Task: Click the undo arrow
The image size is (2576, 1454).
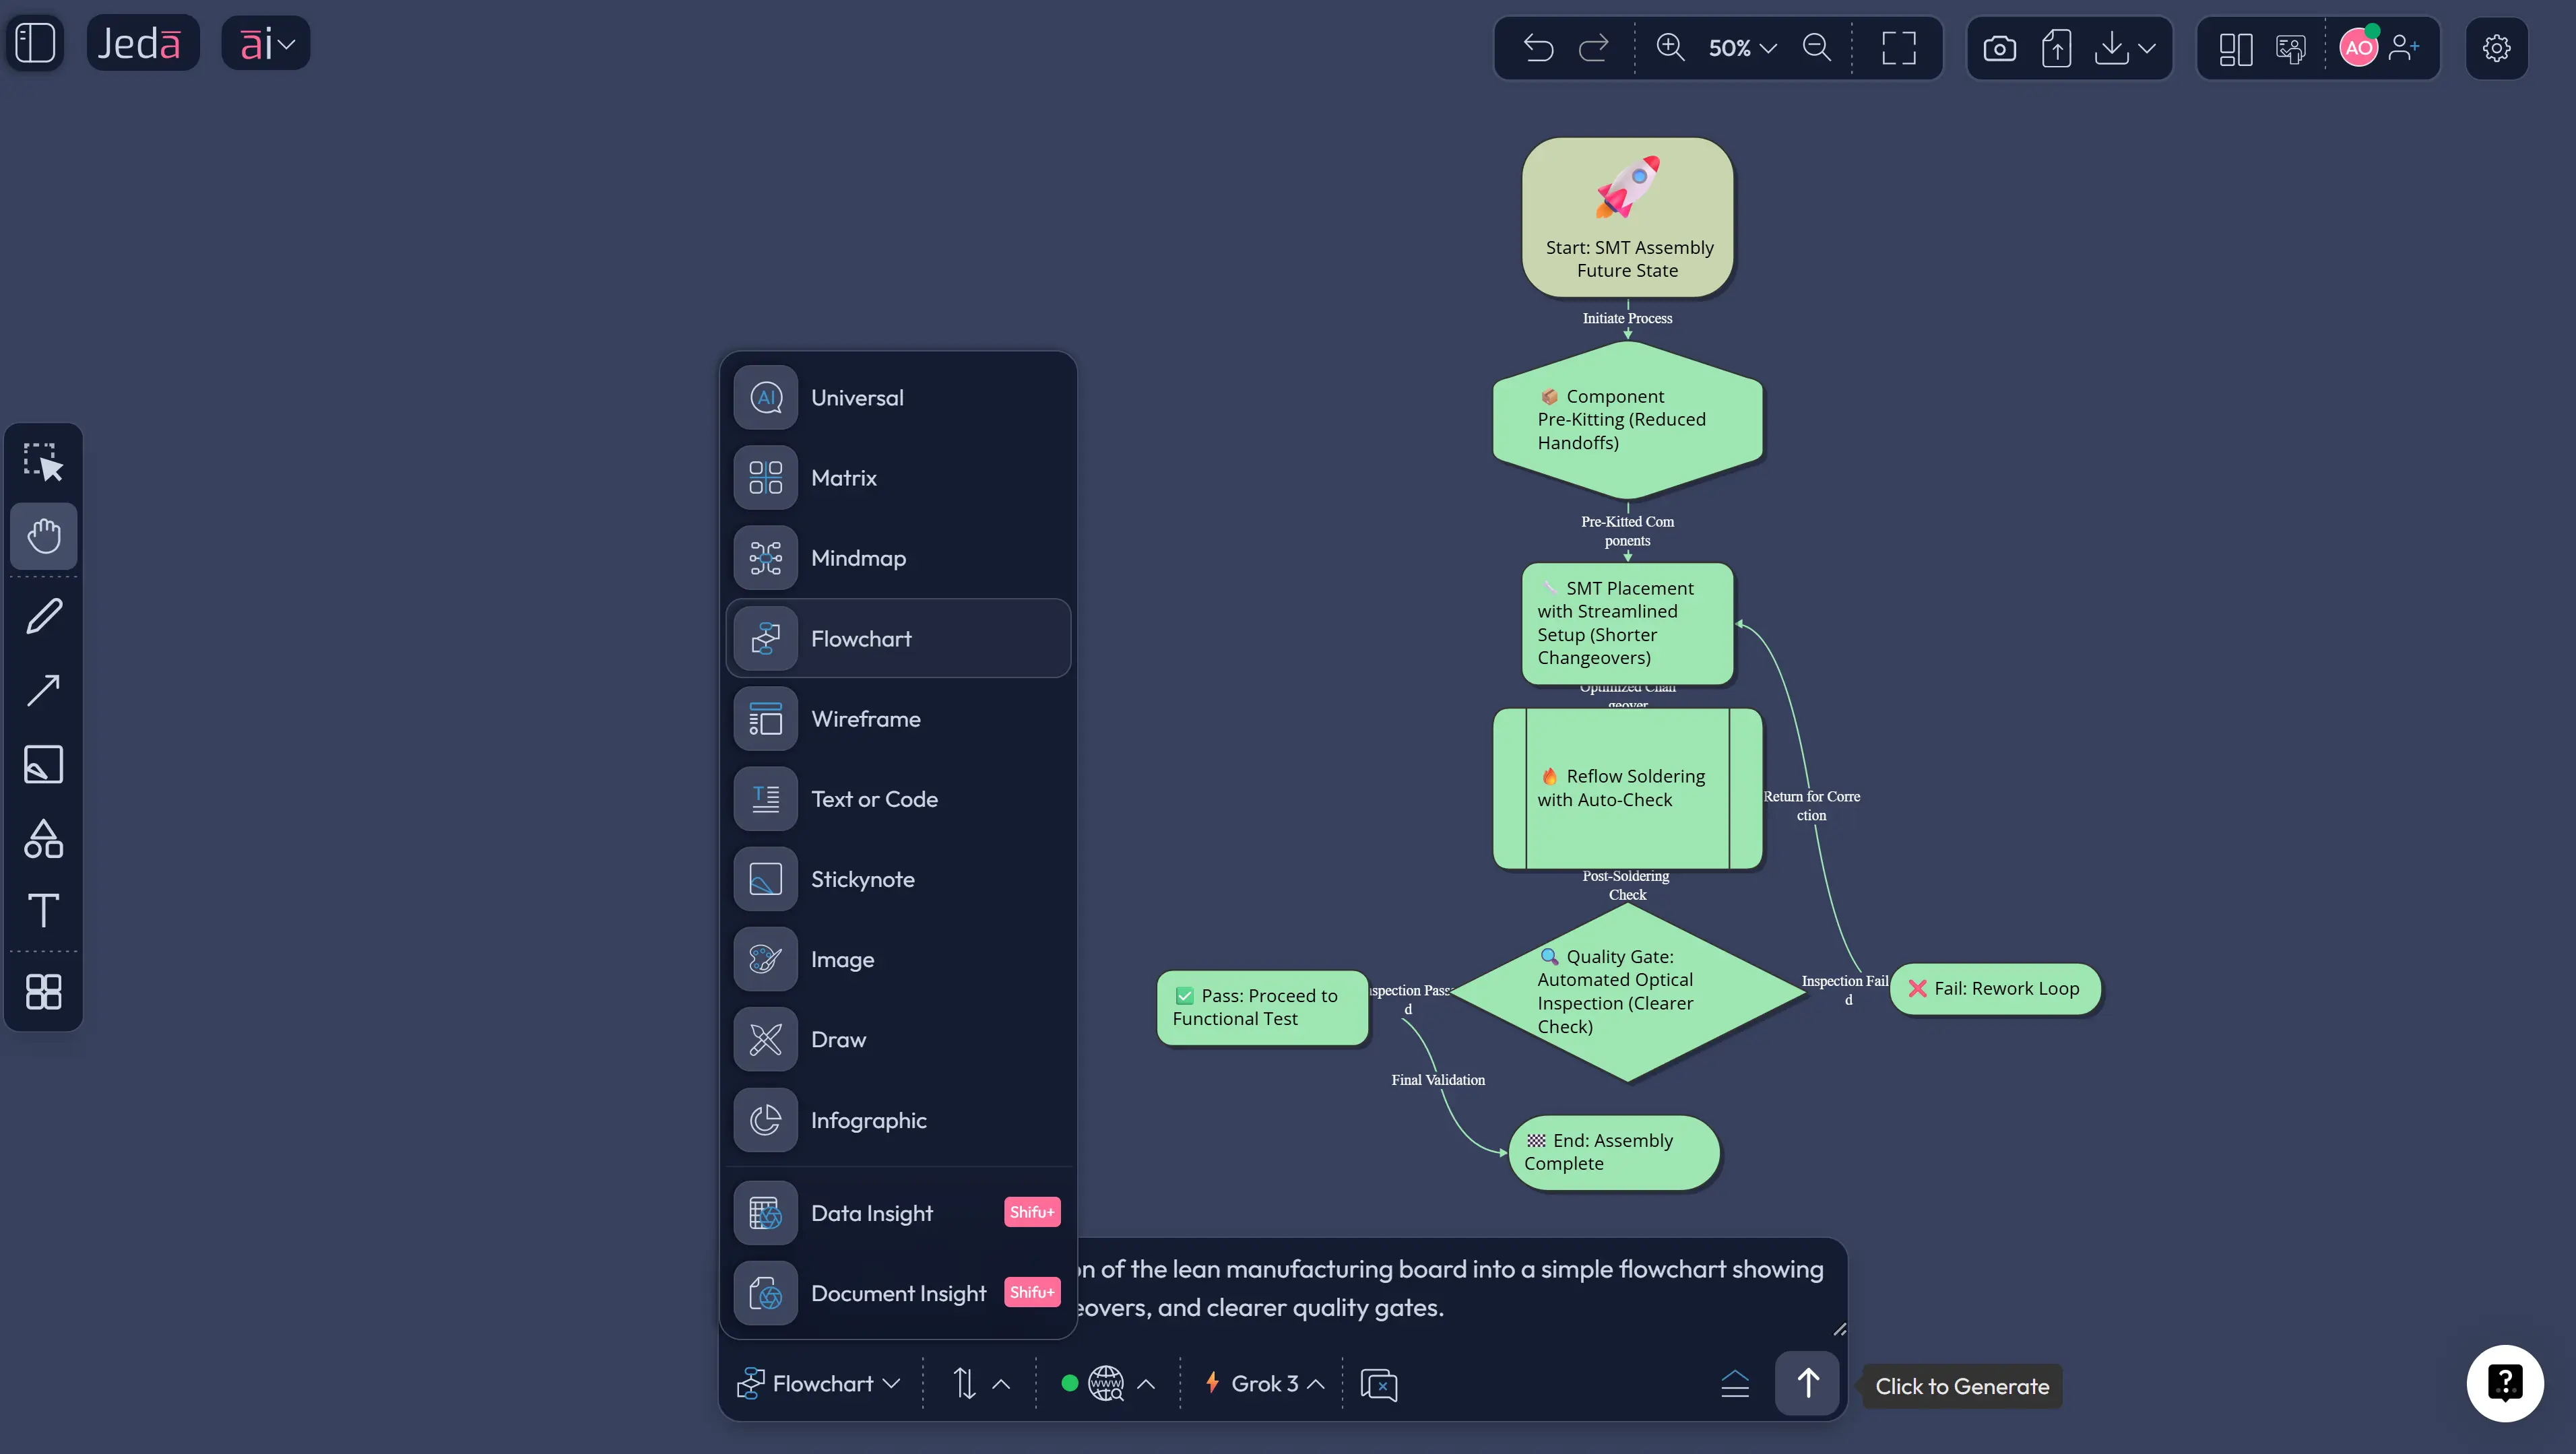Action: coord(1538,48)
